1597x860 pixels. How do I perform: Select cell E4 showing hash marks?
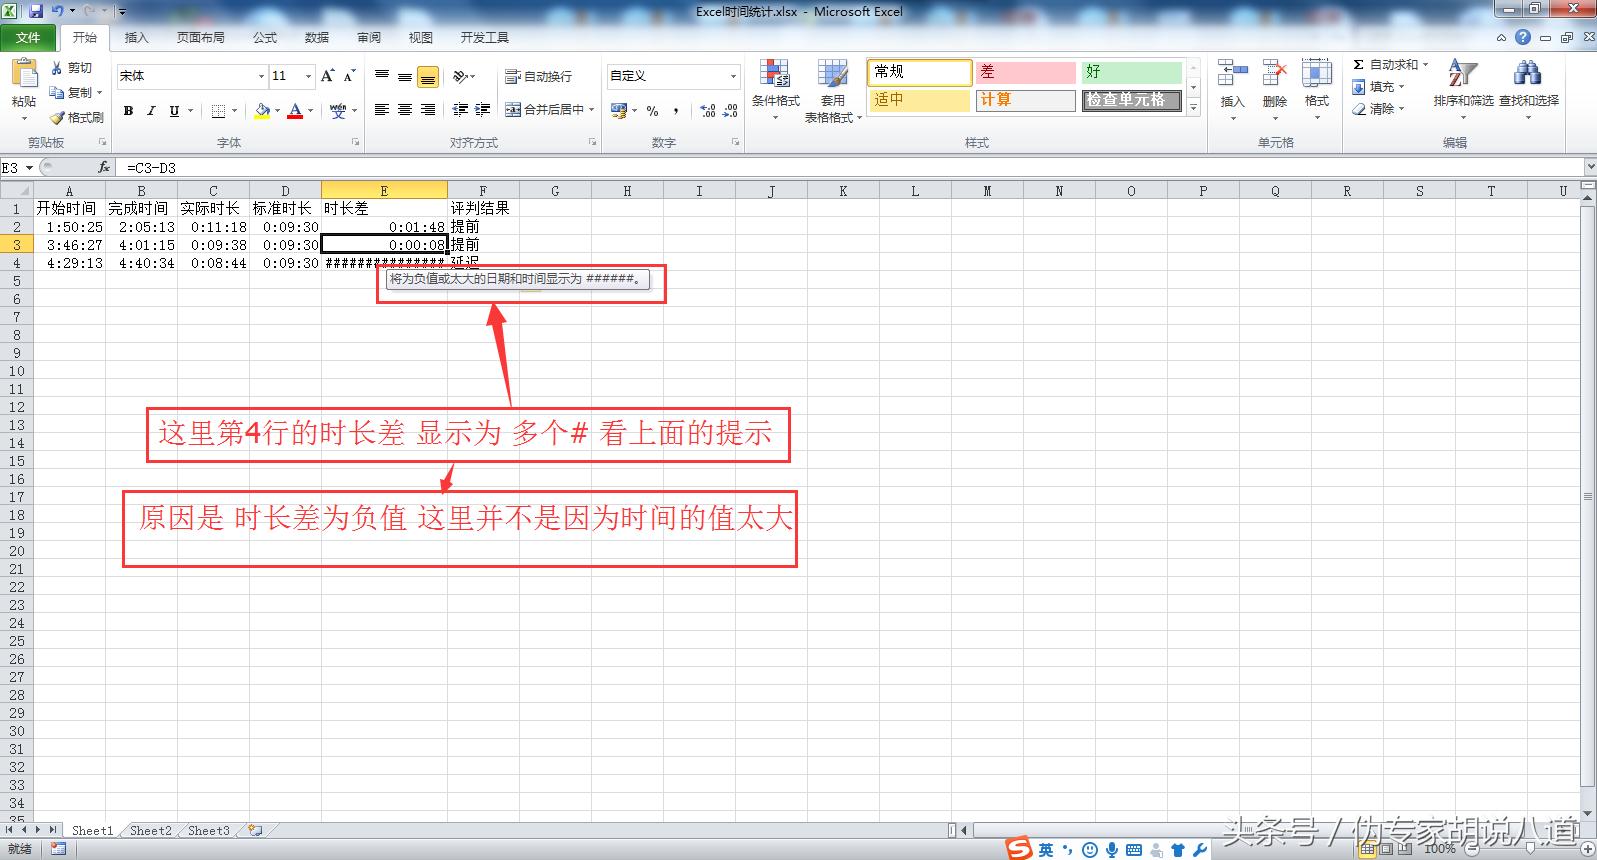point(384,263)
